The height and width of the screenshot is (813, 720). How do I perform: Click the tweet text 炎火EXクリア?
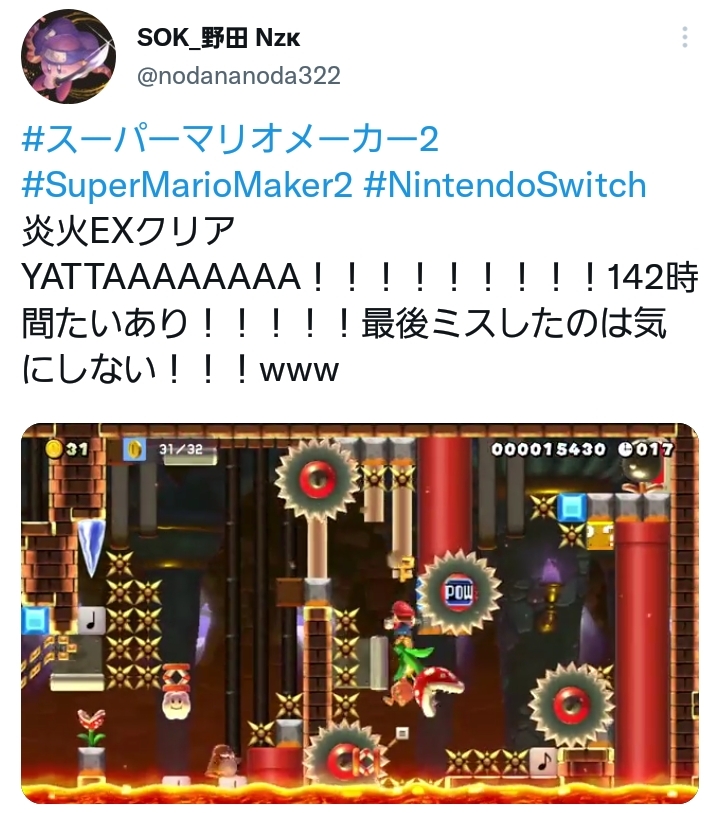pos(129,231)
